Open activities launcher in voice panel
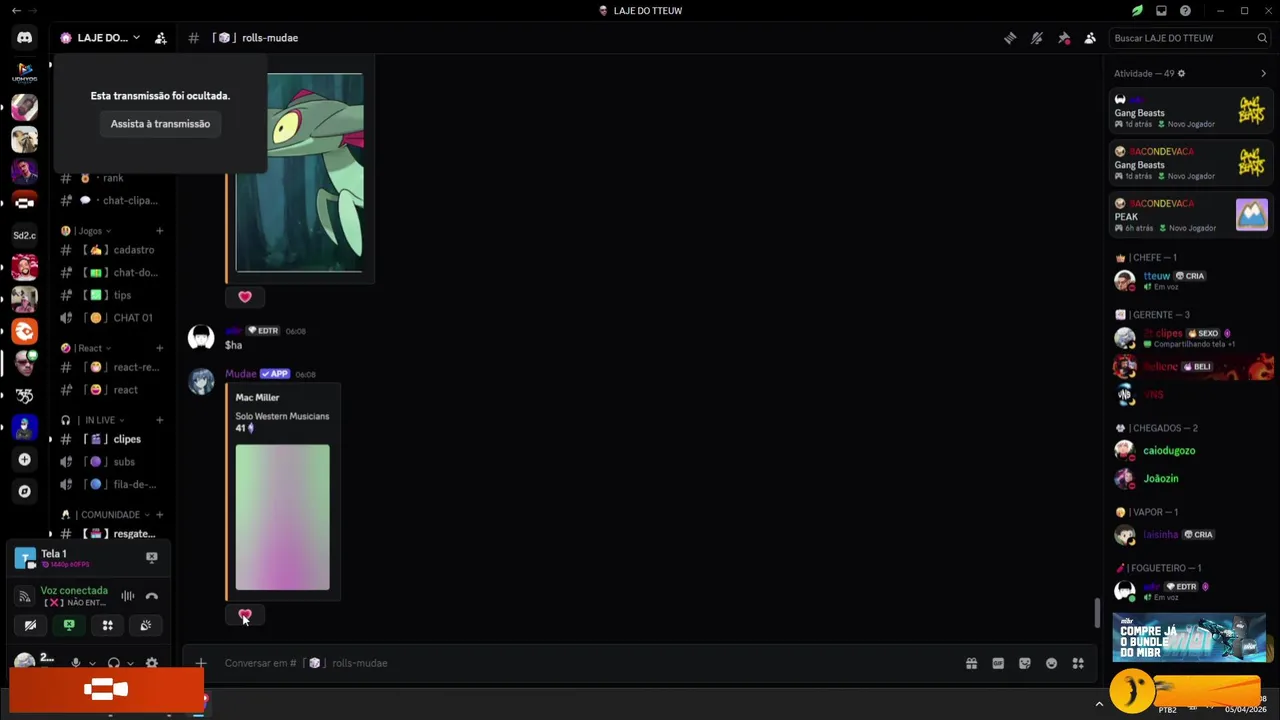Image resolution: width=1280 pixels, height=720 pixels. coord(108,625)
